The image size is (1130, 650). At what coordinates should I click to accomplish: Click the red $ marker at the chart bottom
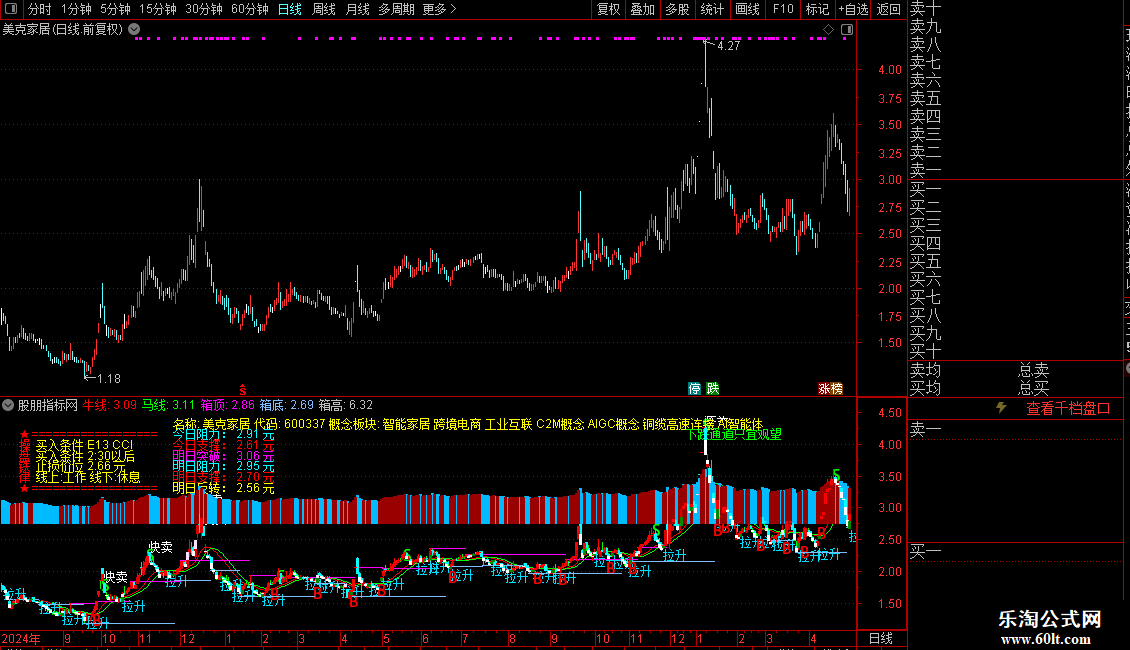[x=243, y=390]
